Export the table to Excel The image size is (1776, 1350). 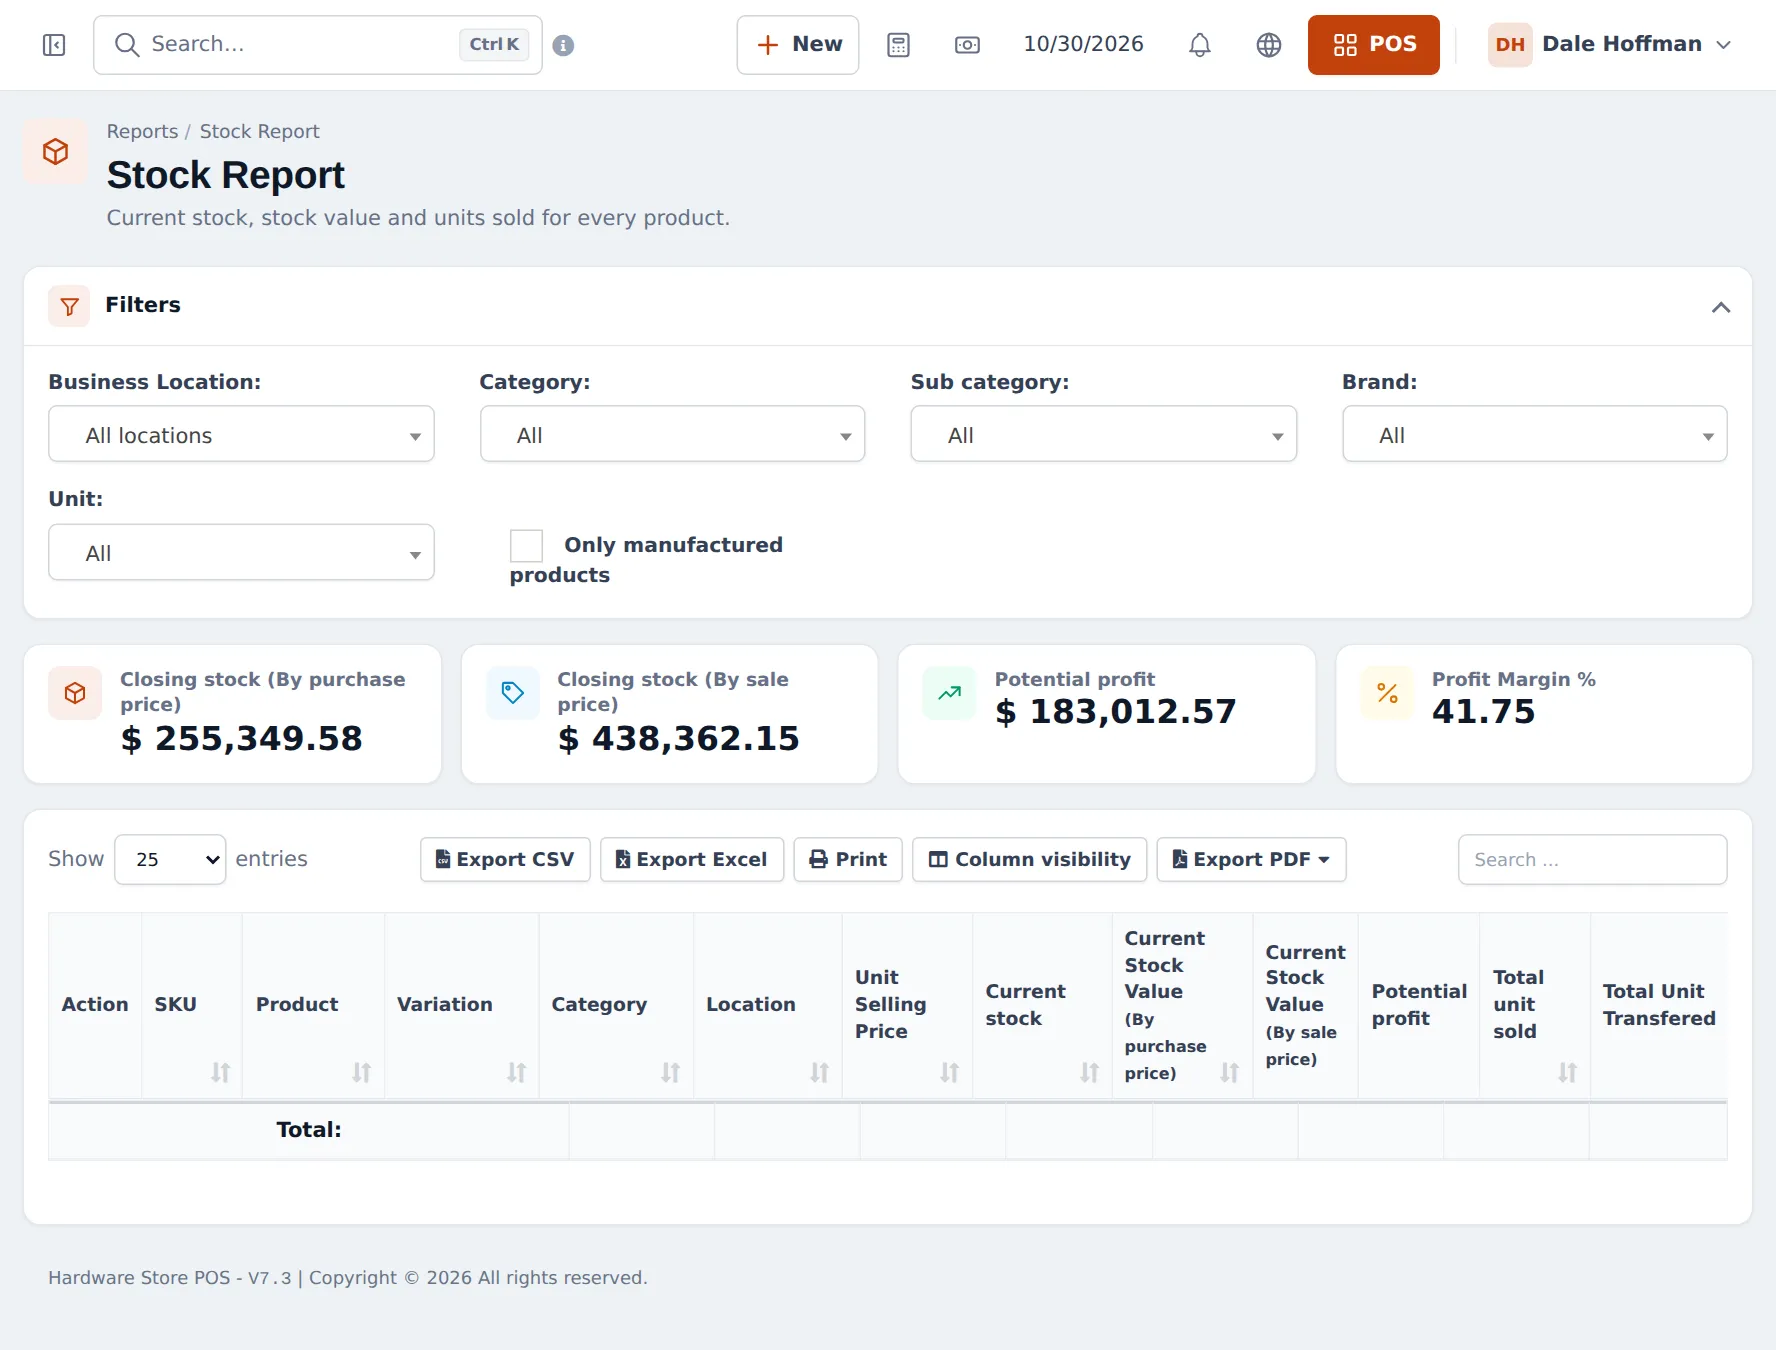pyautogui.click(x=692, y=860)
